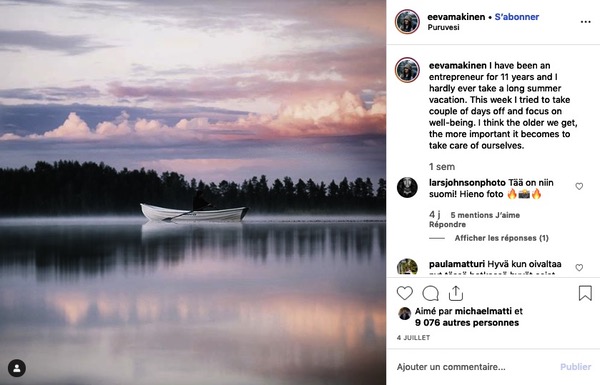View 5 mentions J'aime on comment
600x385 pixels.
point(485,215)
